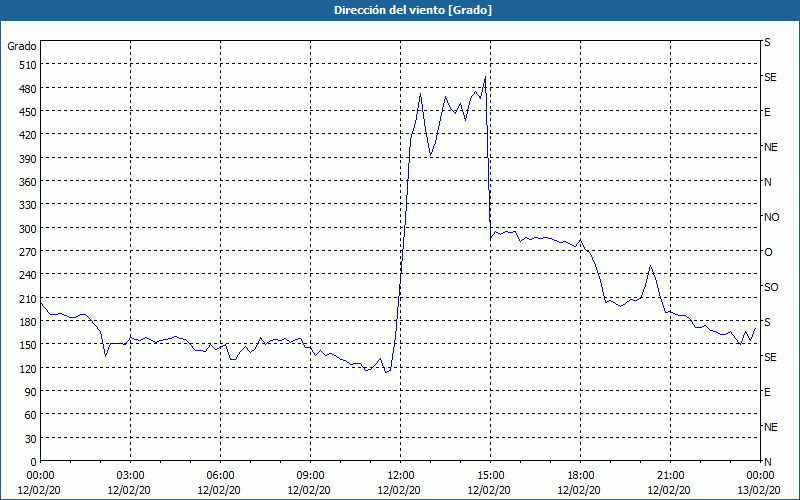Click the 420 degree axis label

click(x=28, y=135)
